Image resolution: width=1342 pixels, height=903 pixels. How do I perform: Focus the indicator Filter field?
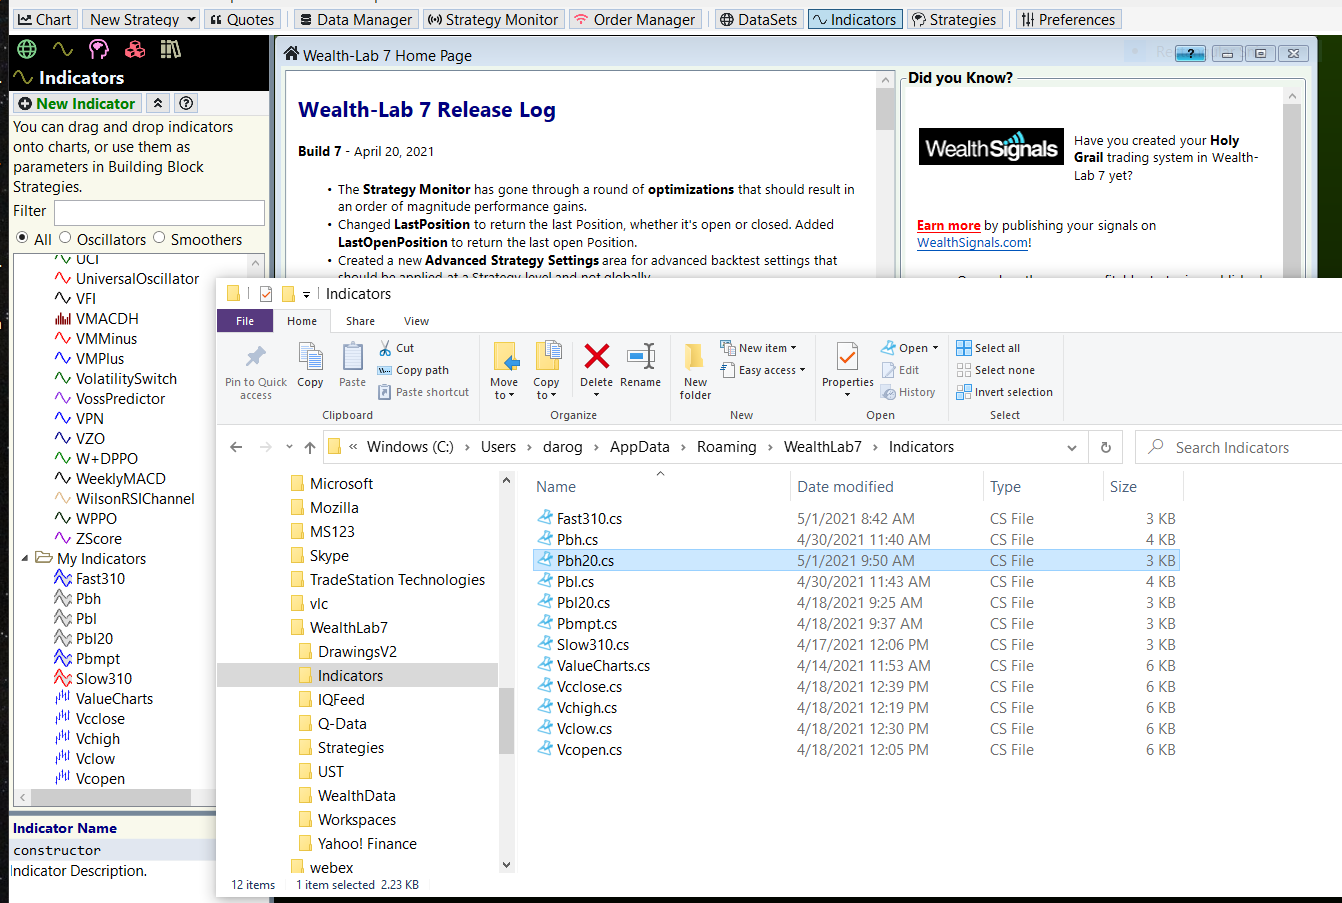159,212
